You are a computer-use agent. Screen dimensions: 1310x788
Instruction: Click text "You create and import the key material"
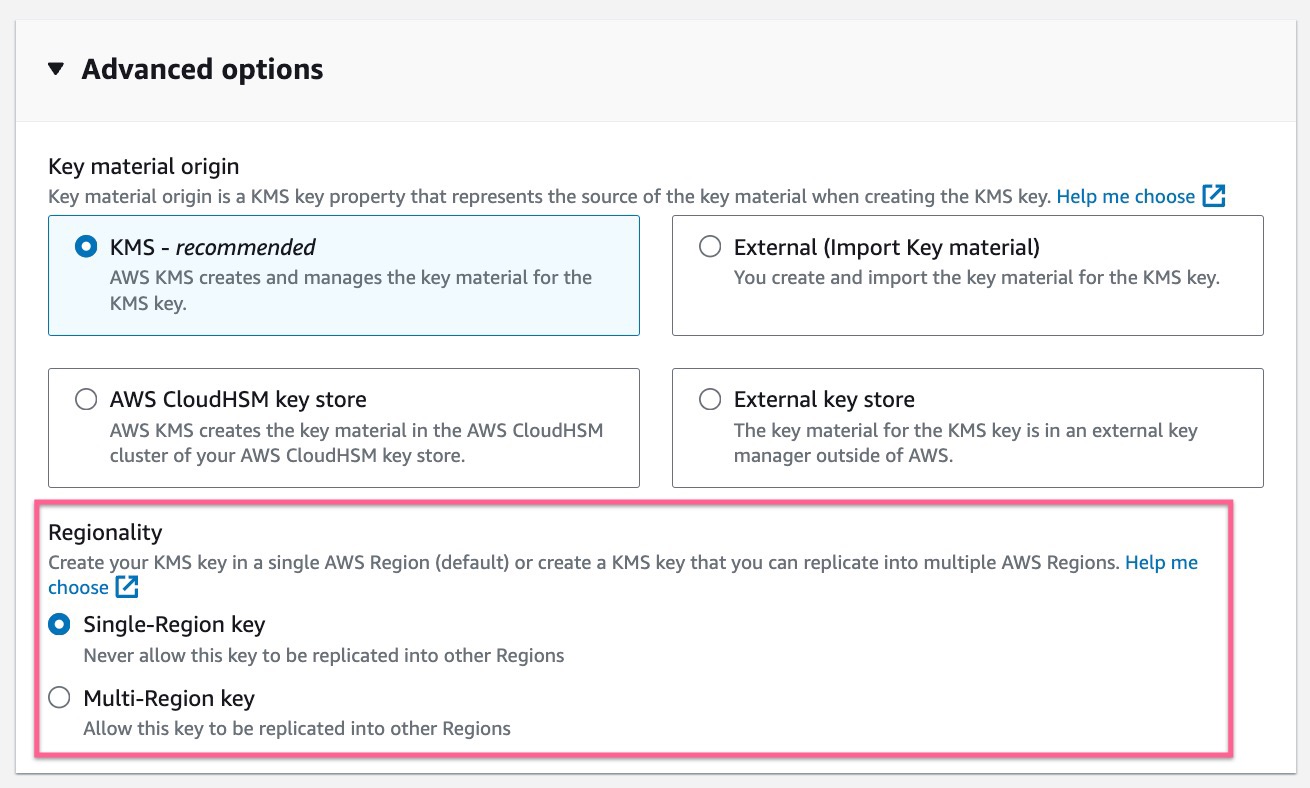pyautogui.click(x=892, y=277)
